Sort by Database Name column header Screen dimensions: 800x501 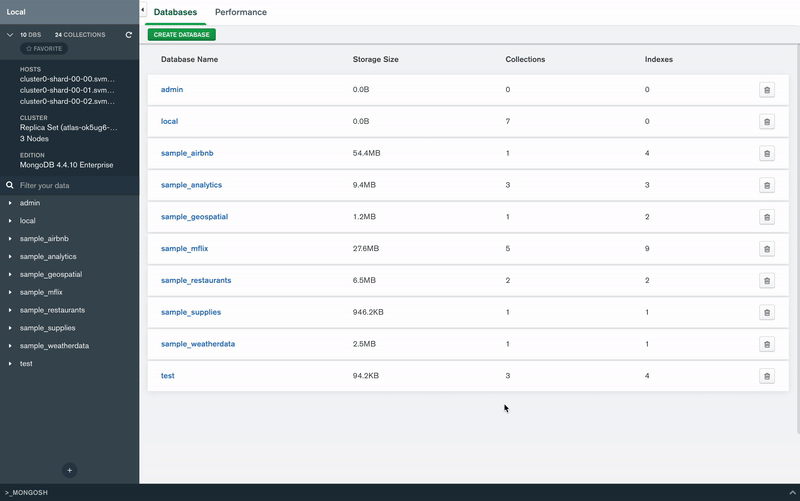(x=189, y=59)
